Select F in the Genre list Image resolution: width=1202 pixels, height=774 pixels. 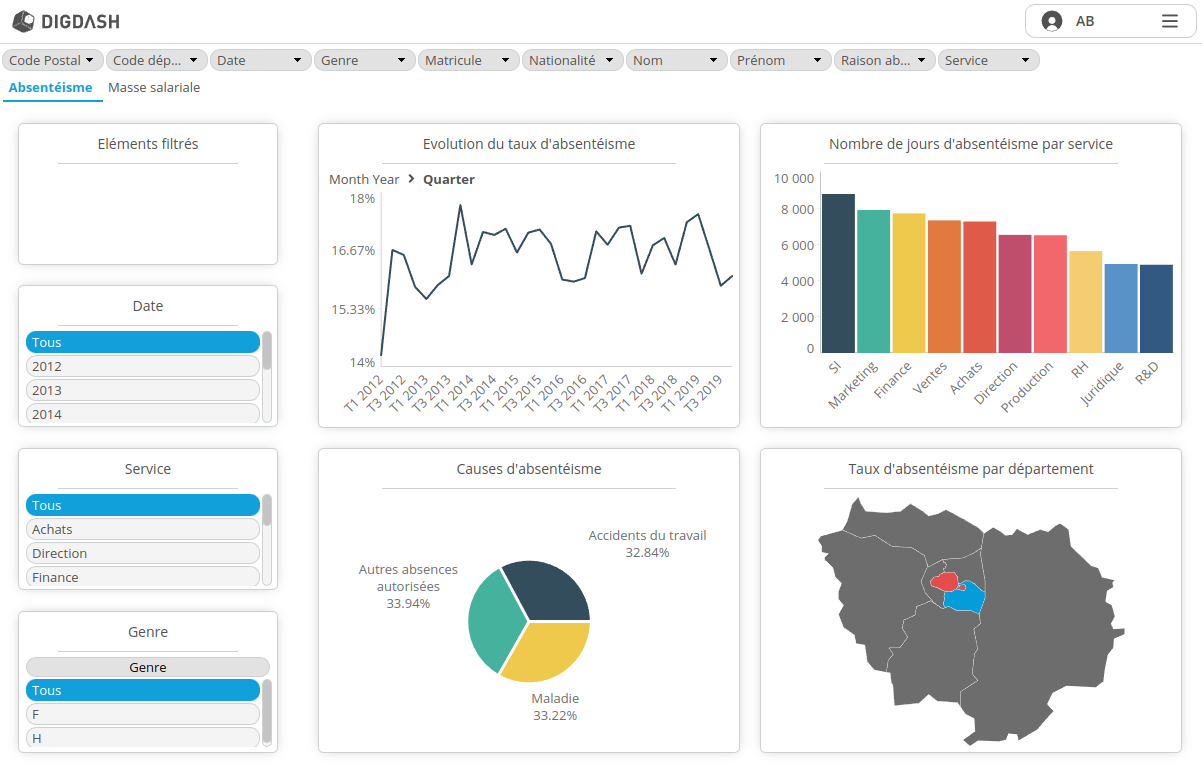point(142,714)
